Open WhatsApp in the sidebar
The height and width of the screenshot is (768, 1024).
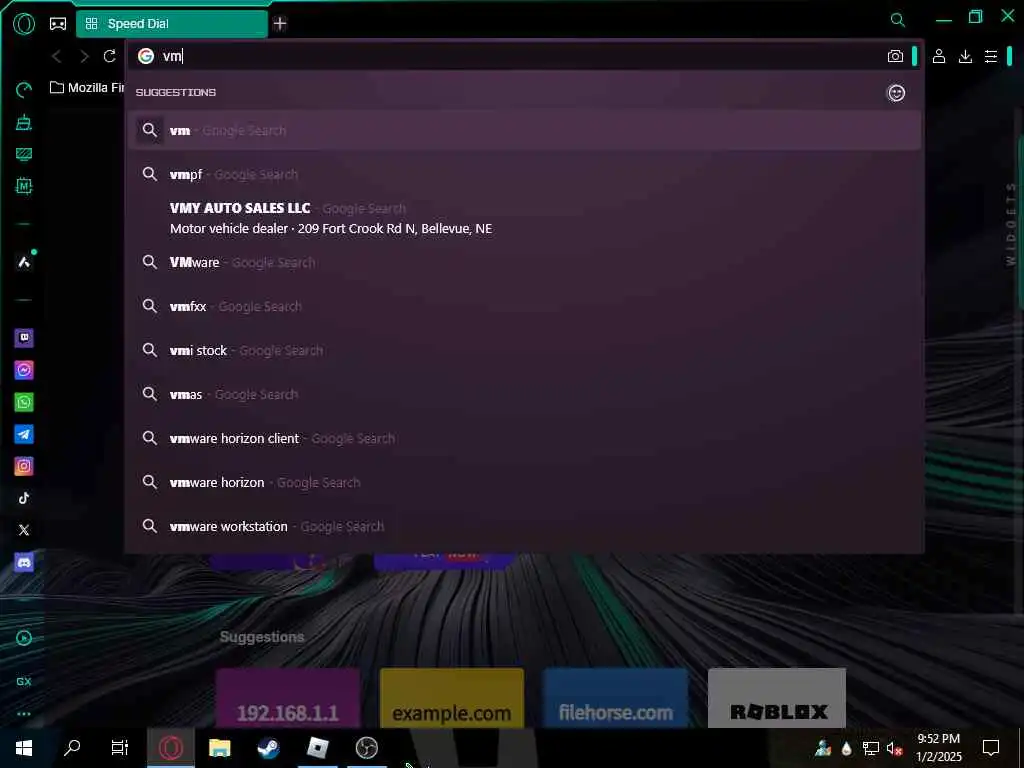coord(24,402)
